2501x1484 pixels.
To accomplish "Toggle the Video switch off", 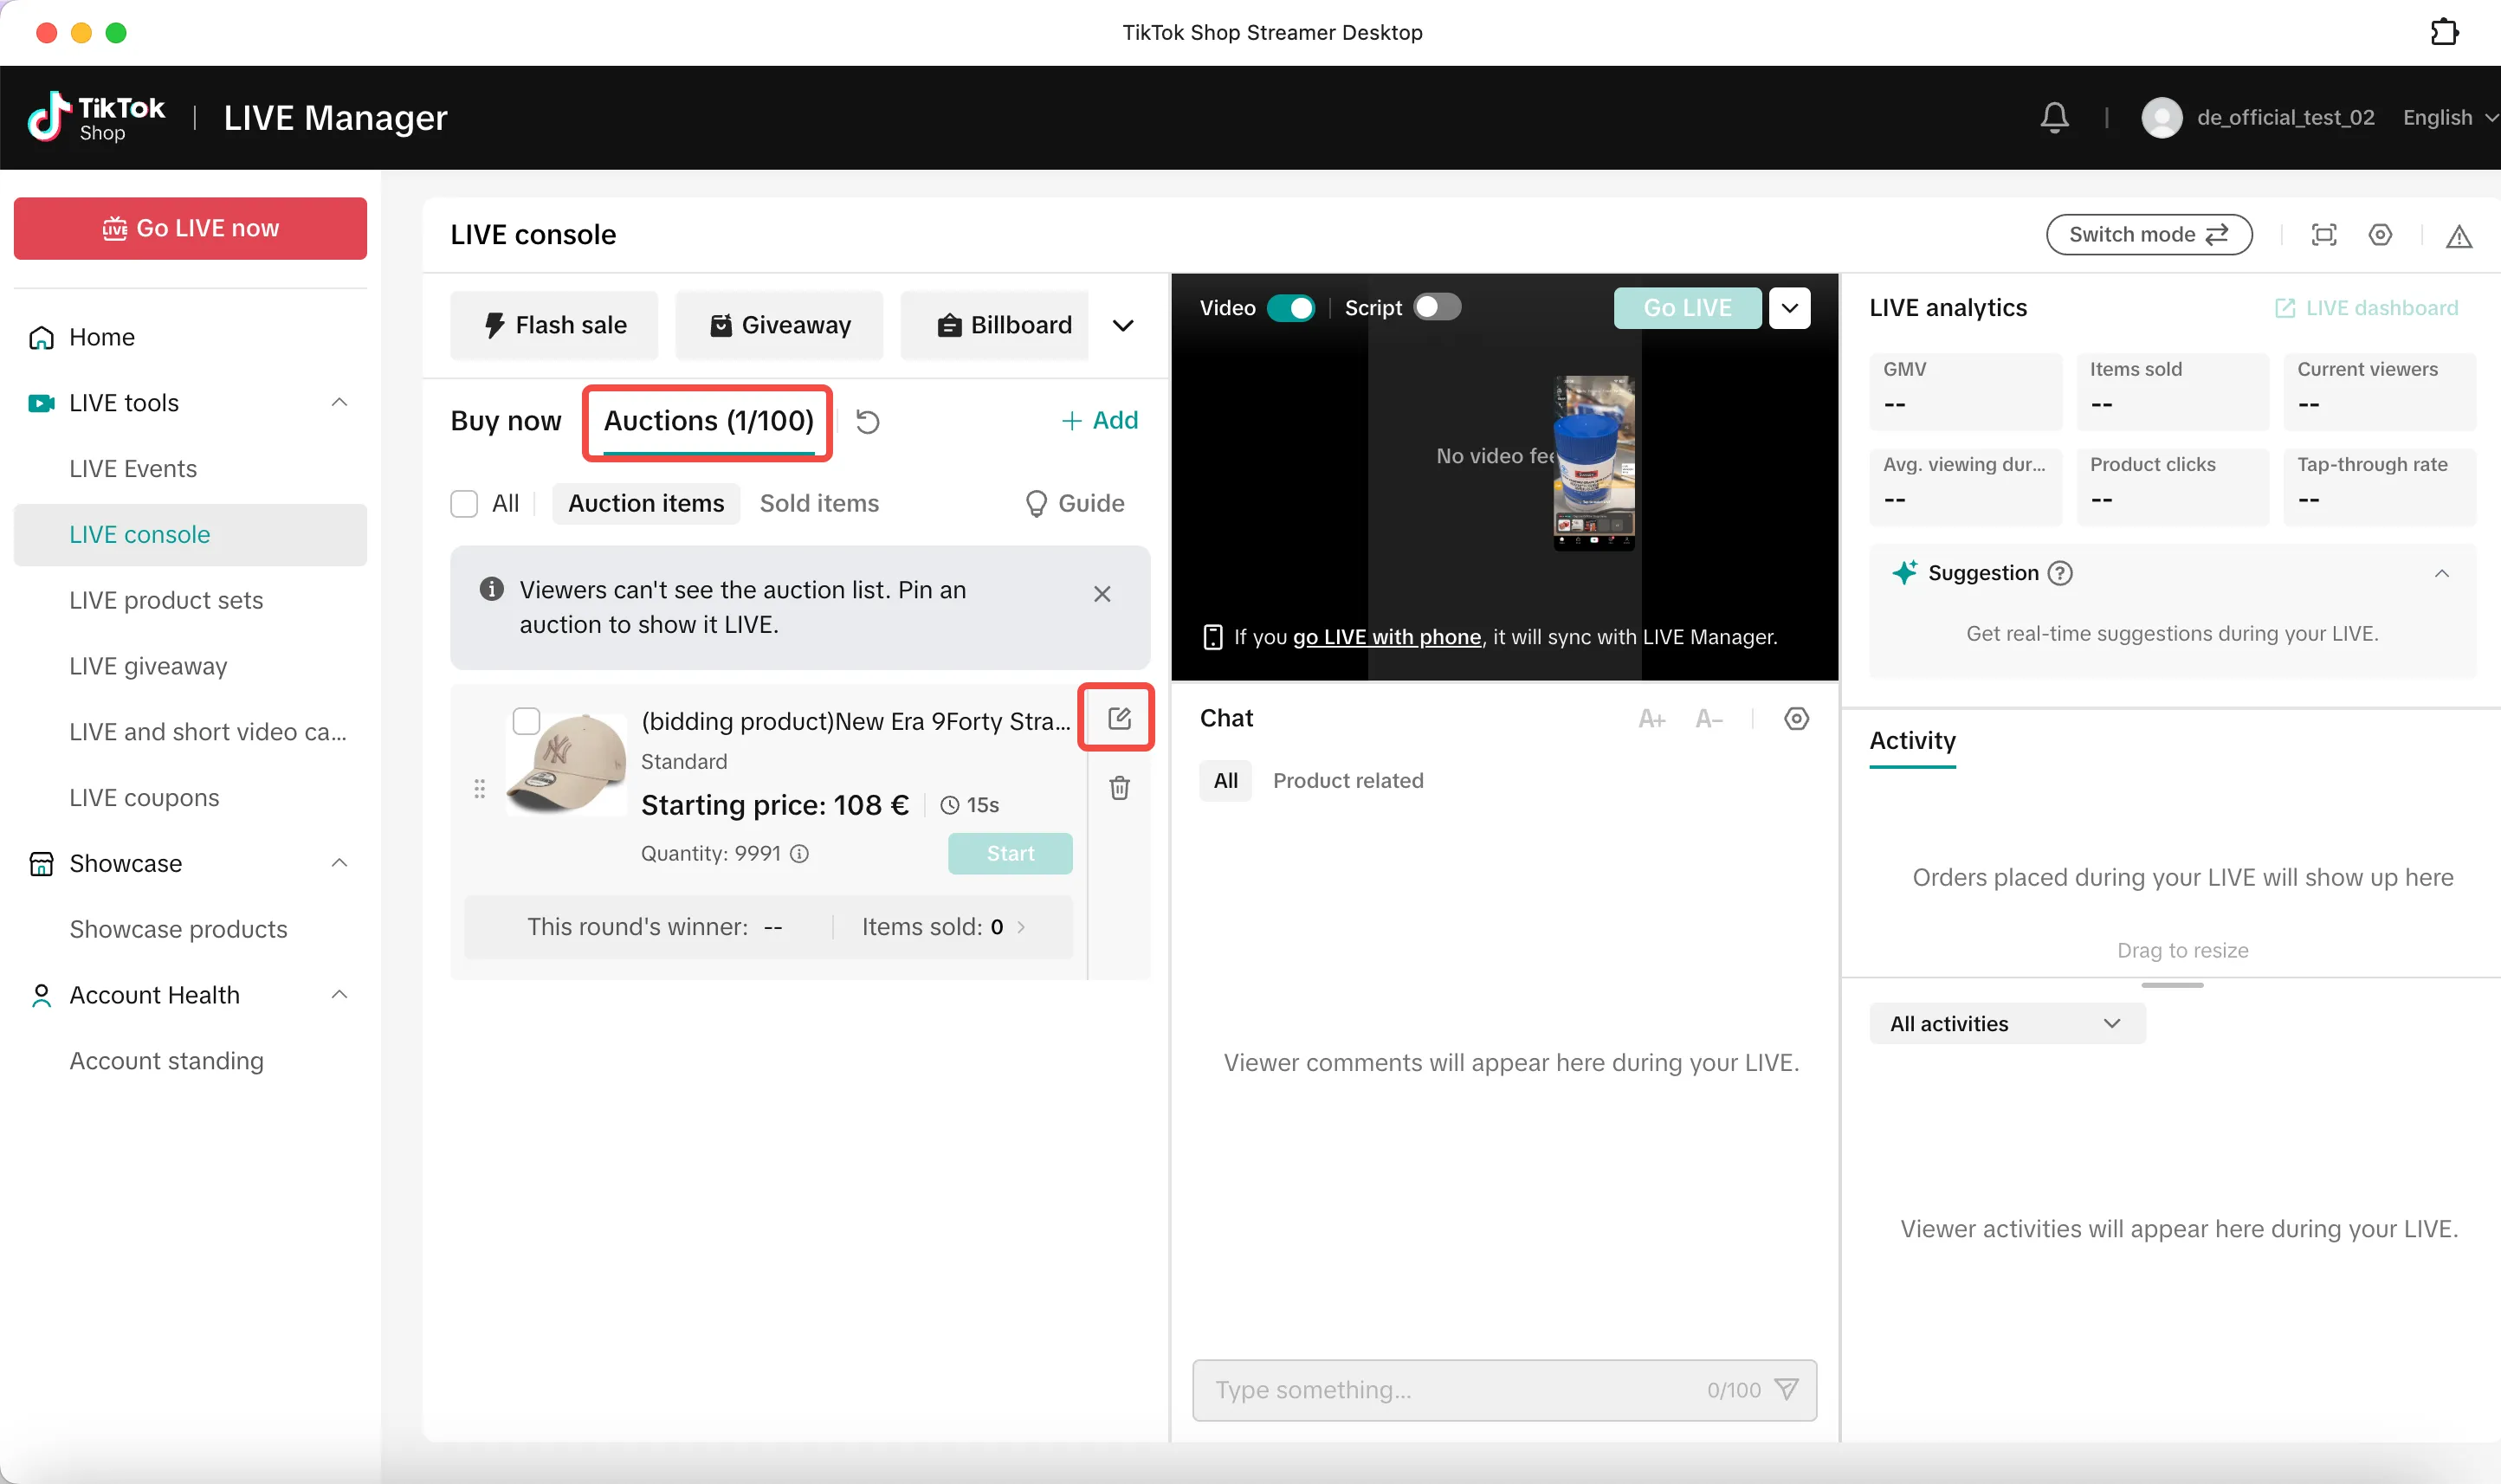I will [x=1290, y=307].
